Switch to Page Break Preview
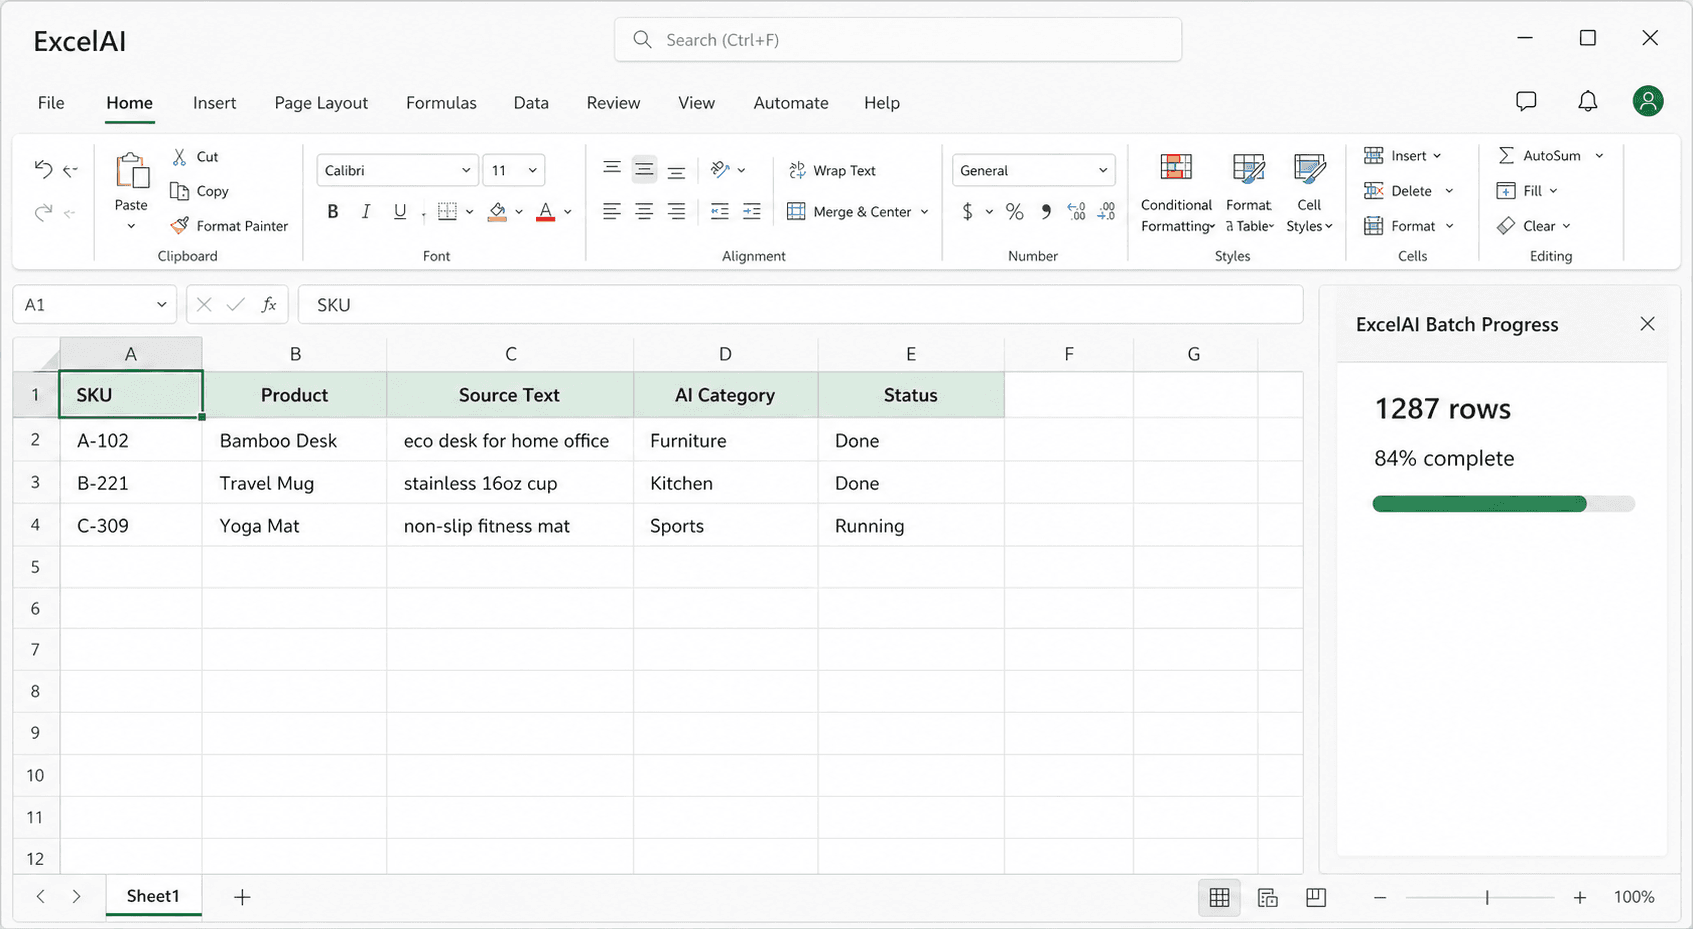This screenshot has height=929, width=1693. click(x=1316, y=898)
